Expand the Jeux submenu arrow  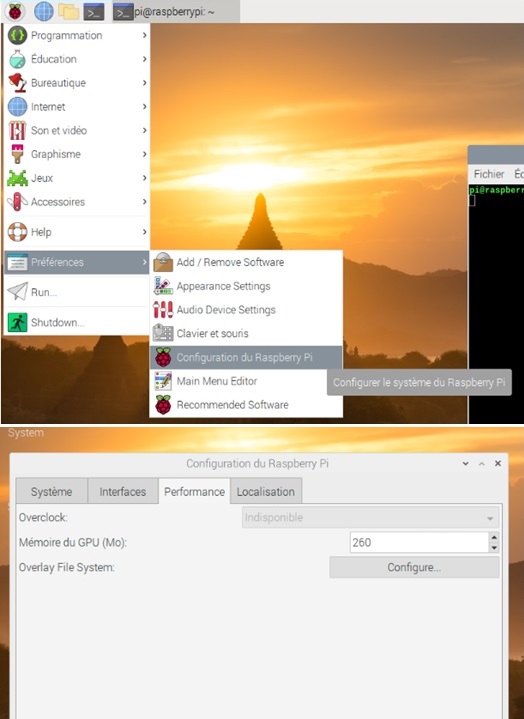point(144,178)
